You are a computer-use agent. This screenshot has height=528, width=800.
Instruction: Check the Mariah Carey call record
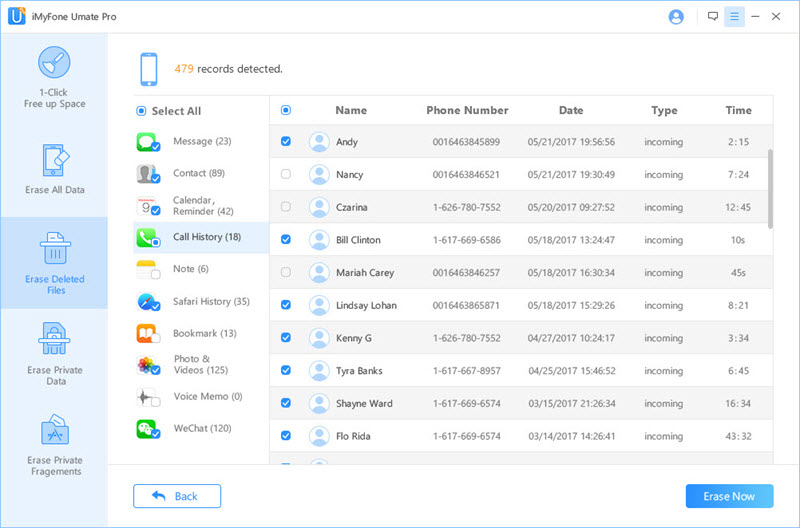tap(286, 272)
